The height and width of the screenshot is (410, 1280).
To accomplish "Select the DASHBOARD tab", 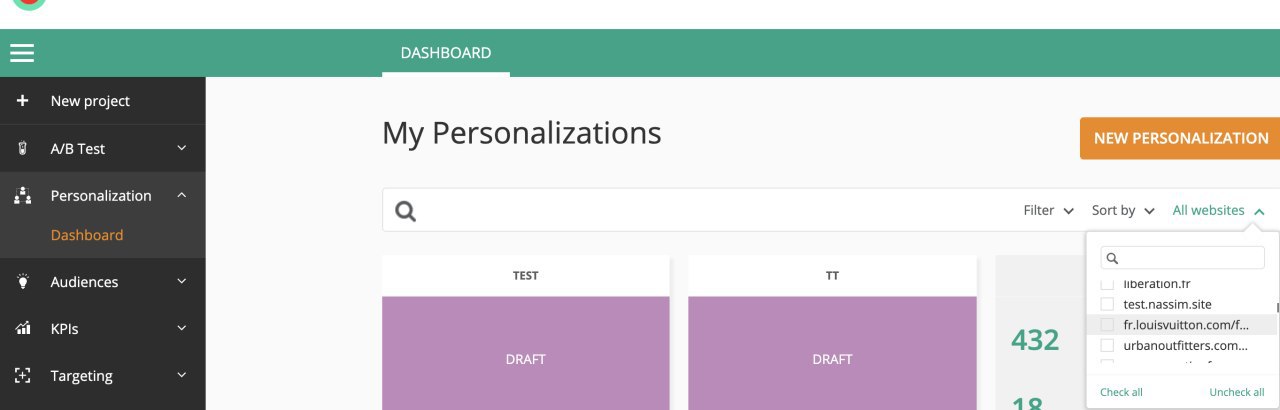I will pyautogui.click(x=446, y=53).
